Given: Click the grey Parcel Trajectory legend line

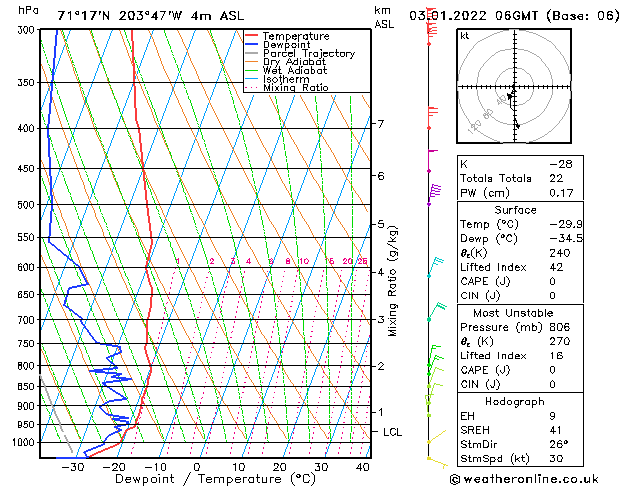Looking at the screenshot, I should (x=251, y=53).
